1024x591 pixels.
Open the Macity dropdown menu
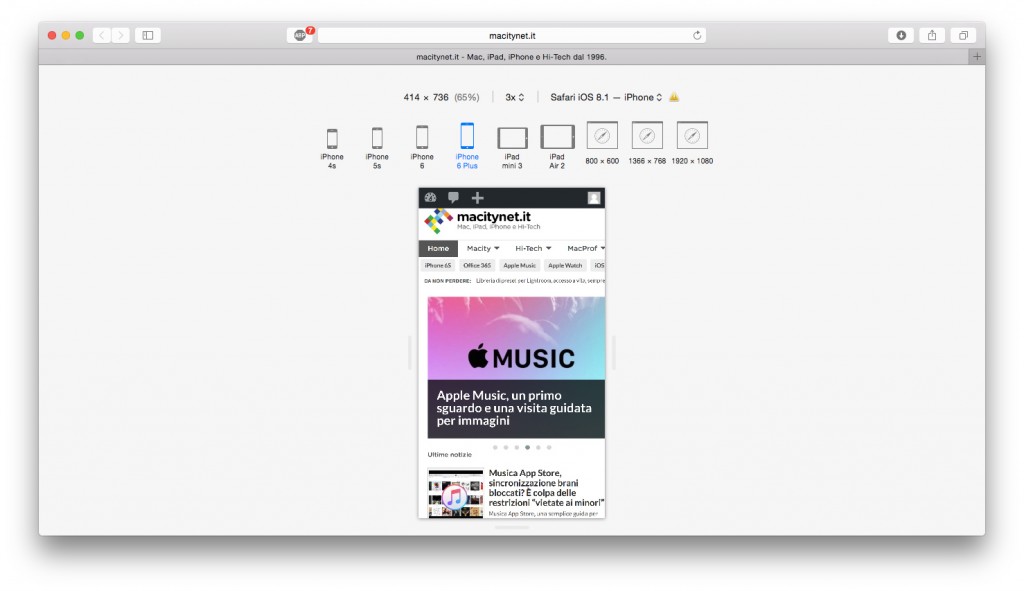481,248
